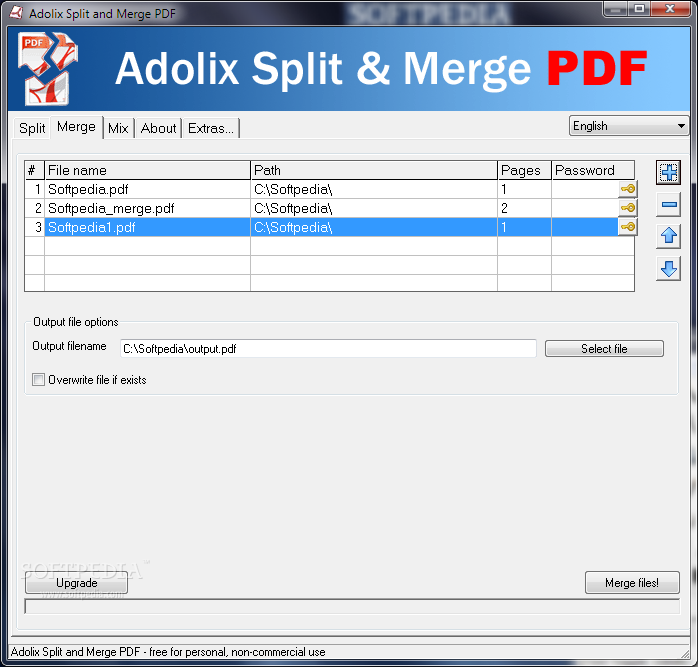
Task: Click the Output filename text field
Action: pyautogui.click(x=328, y=349)
